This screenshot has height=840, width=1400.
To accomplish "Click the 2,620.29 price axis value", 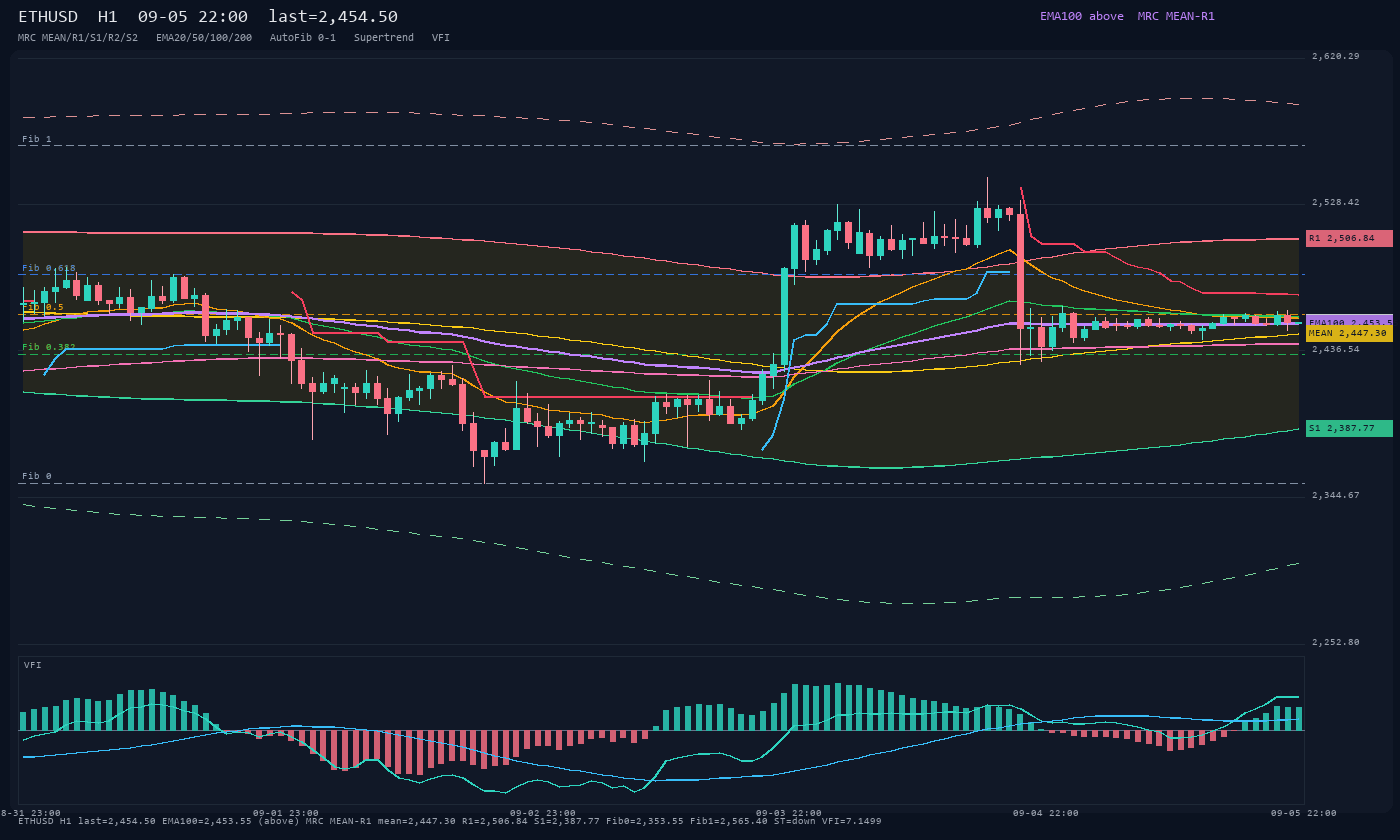I will pos(1336,56).
